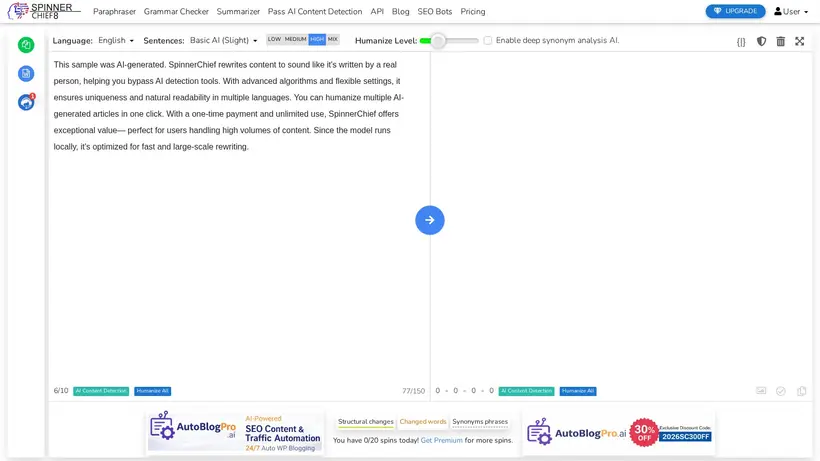Enable deep synonym analysis AI checkbox
Image resolution: width=820 pixels, height=461 pixels.
(x=487, y=40)
